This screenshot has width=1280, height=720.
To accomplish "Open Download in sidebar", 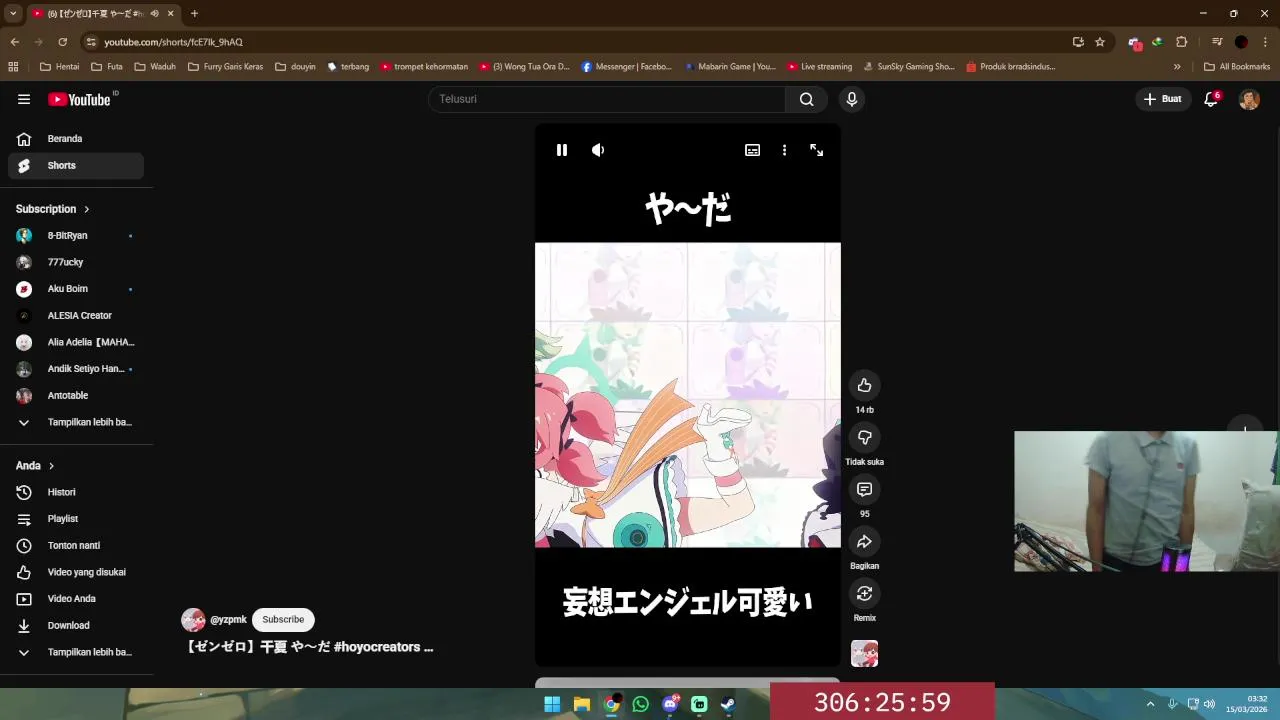I will point(76,626).
